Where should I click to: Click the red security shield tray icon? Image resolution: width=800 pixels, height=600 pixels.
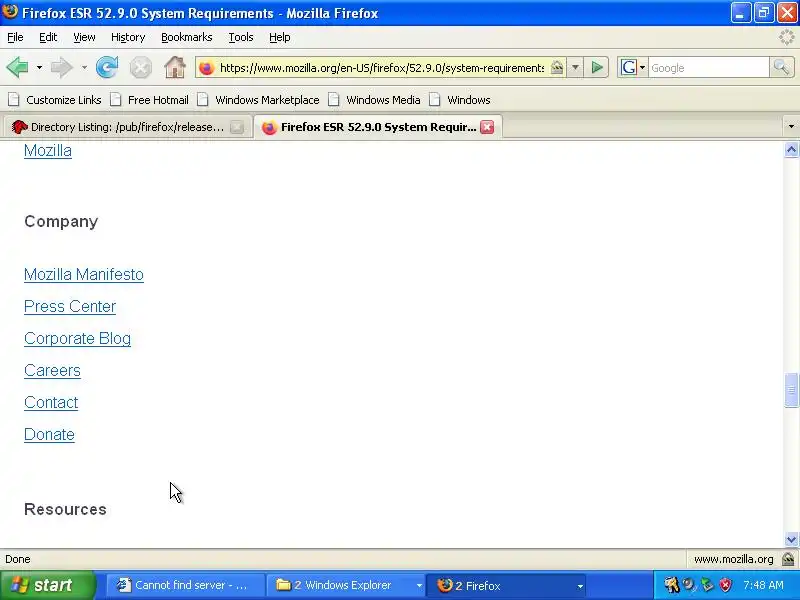tap(726, 585)
